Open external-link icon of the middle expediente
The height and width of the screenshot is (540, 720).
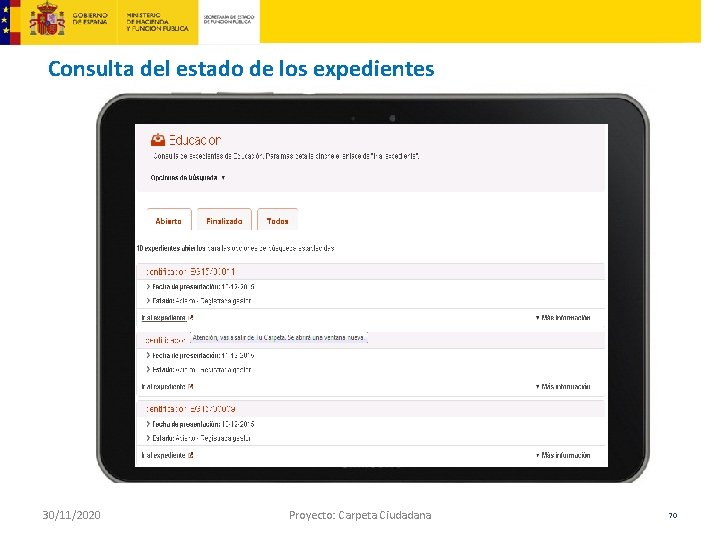[x=191, y=387]
